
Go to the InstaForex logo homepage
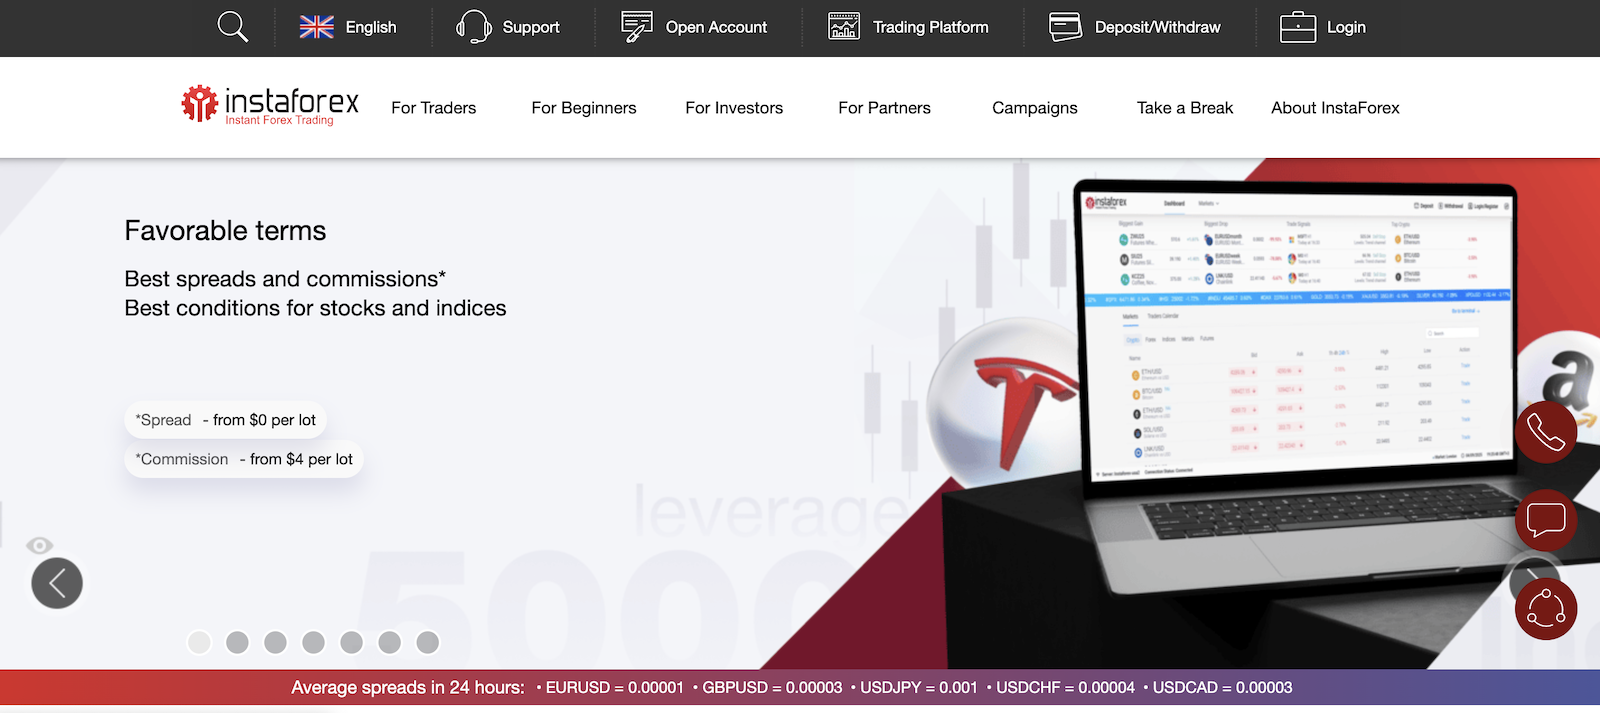pyautogui.click(x=270, y=105)
